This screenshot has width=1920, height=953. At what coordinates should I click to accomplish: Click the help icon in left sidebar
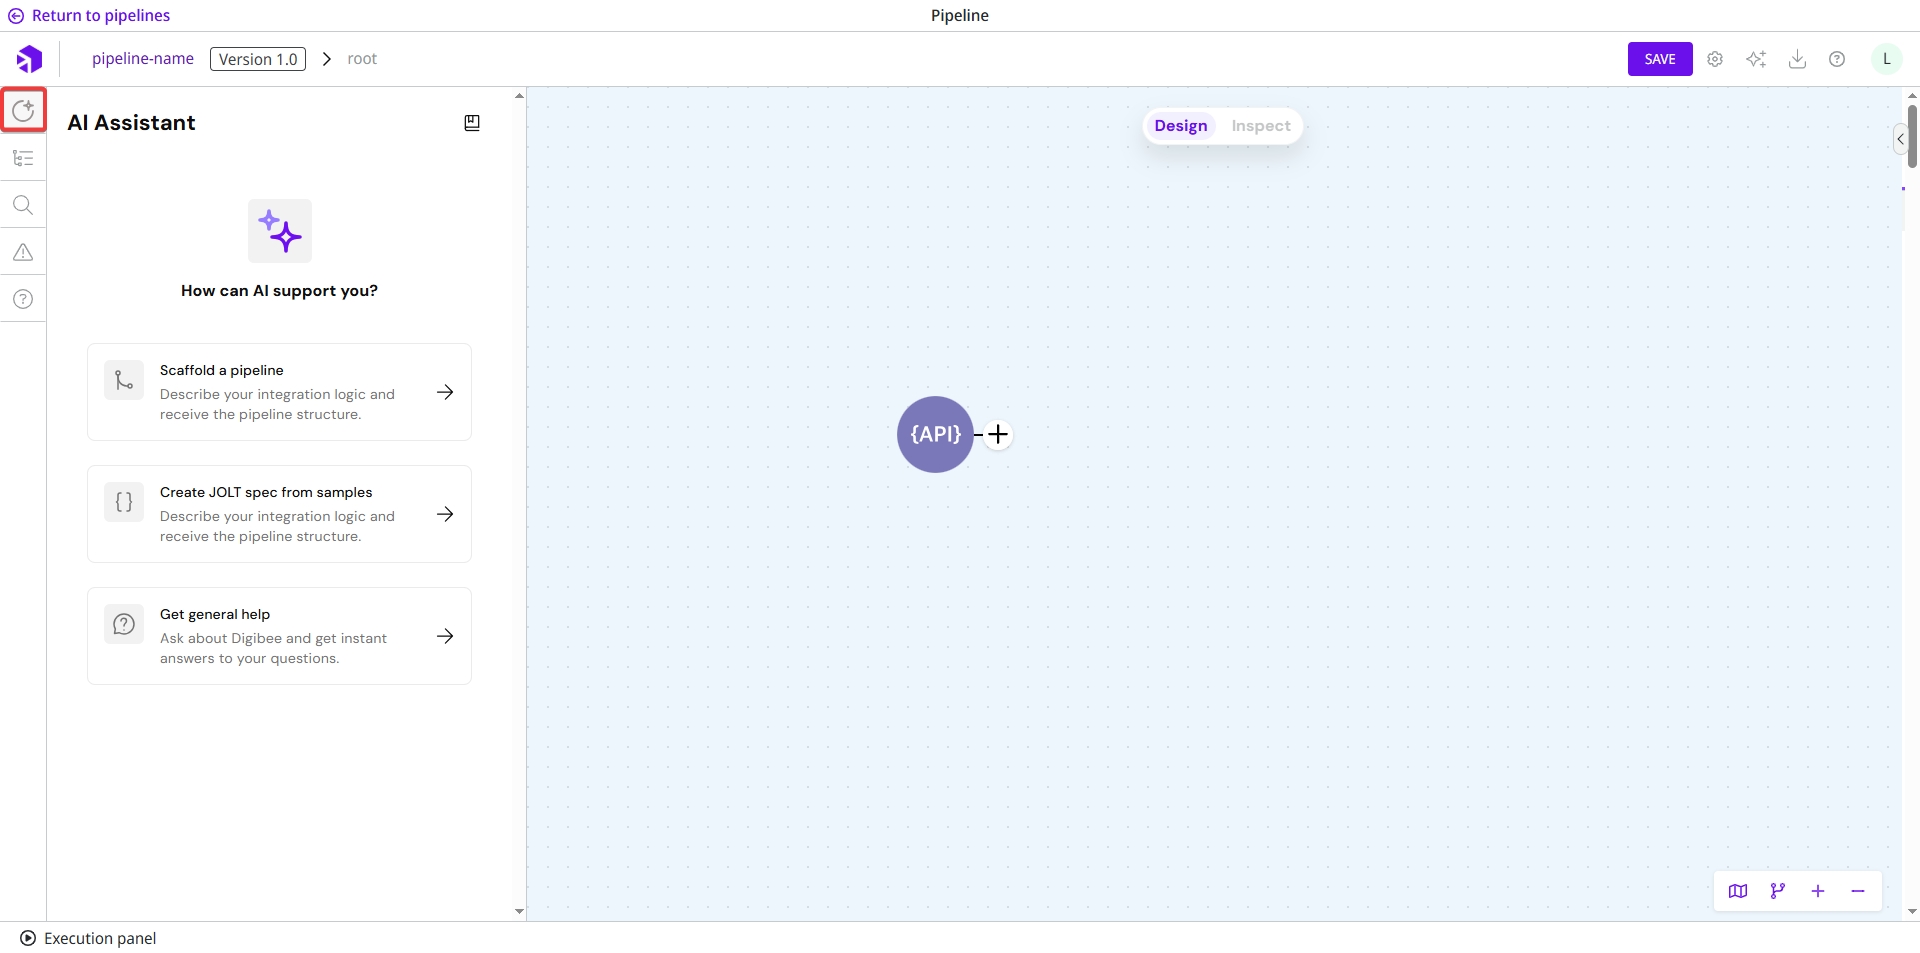point(23,299)
